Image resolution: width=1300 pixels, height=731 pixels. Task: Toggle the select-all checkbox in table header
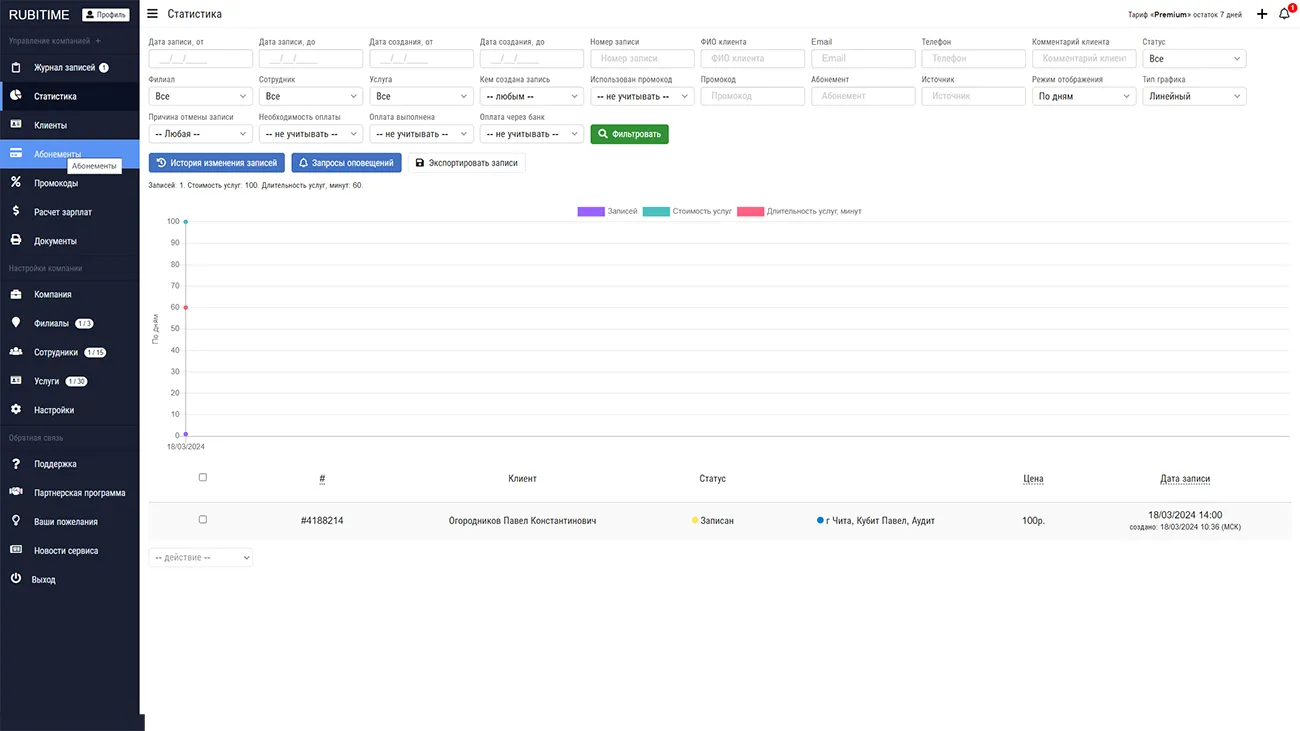point(203,478)
